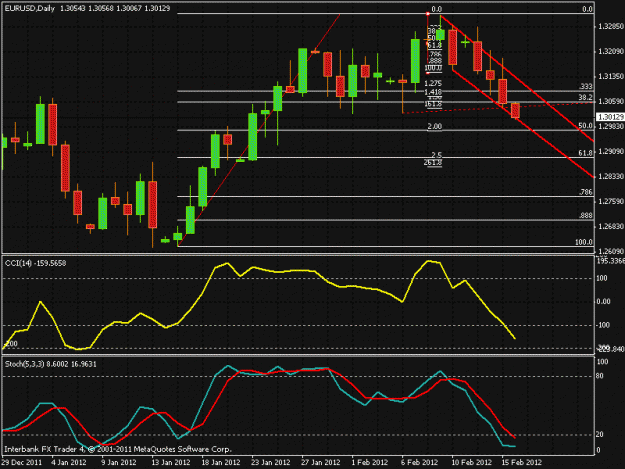Click the 15 Feb 2012 date label
This screenshot has width=625, height=469.
[522, 463]
